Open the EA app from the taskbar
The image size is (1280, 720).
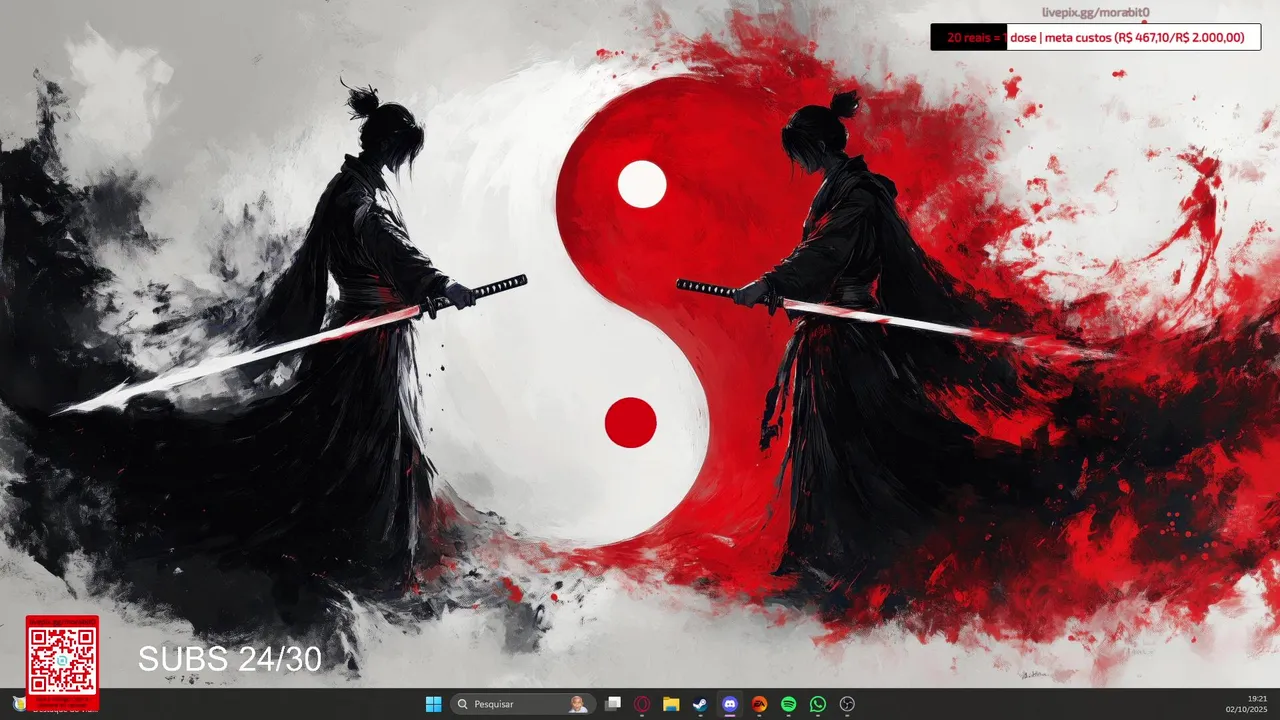click(x=759, y=704)
